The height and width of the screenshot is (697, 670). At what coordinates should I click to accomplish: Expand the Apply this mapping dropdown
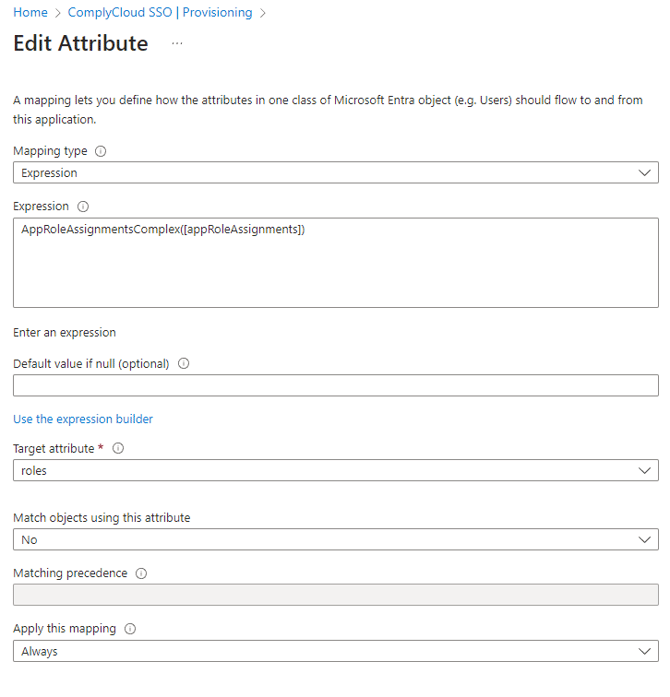coord(335,651)
